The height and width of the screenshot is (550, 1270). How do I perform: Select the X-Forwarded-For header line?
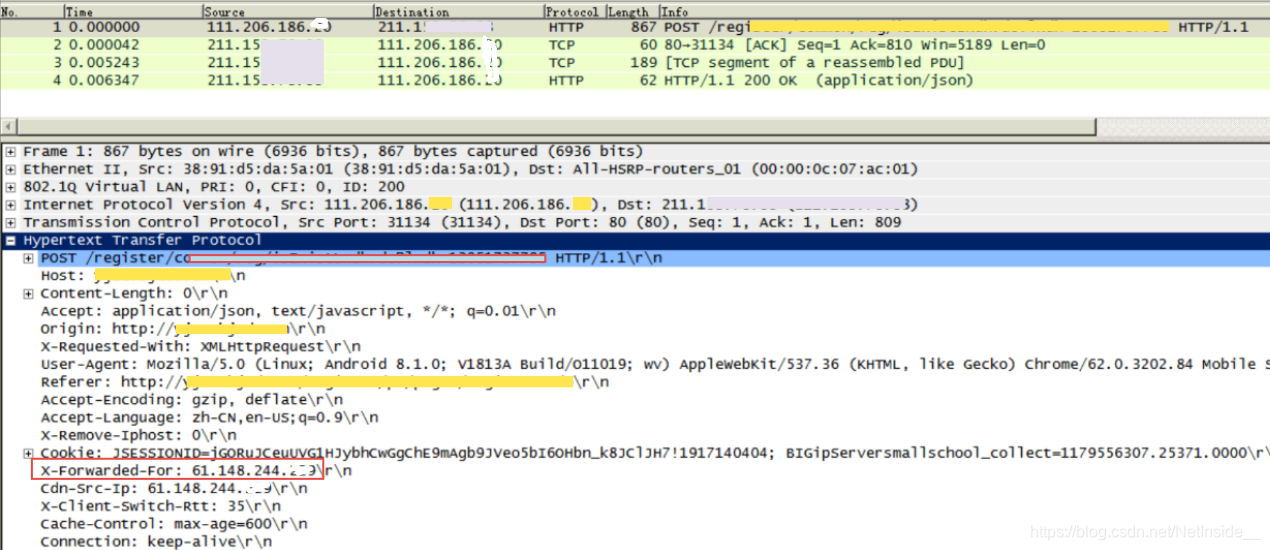click(x=196, y=471)
